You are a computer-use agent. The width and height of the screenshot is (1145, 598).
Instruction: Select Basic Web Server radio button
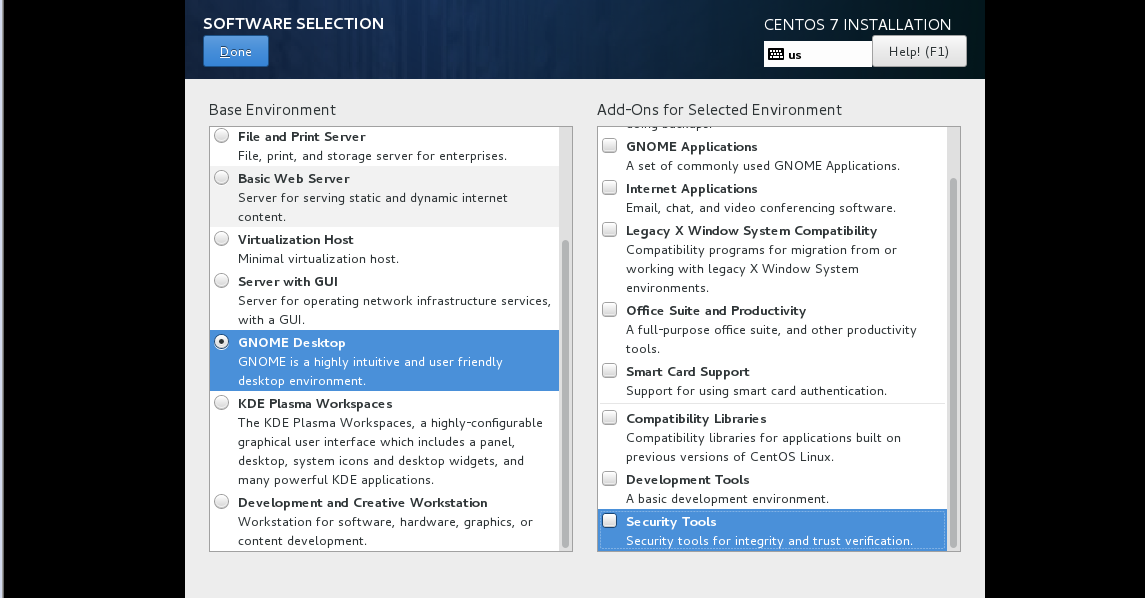tap(221, 177)
